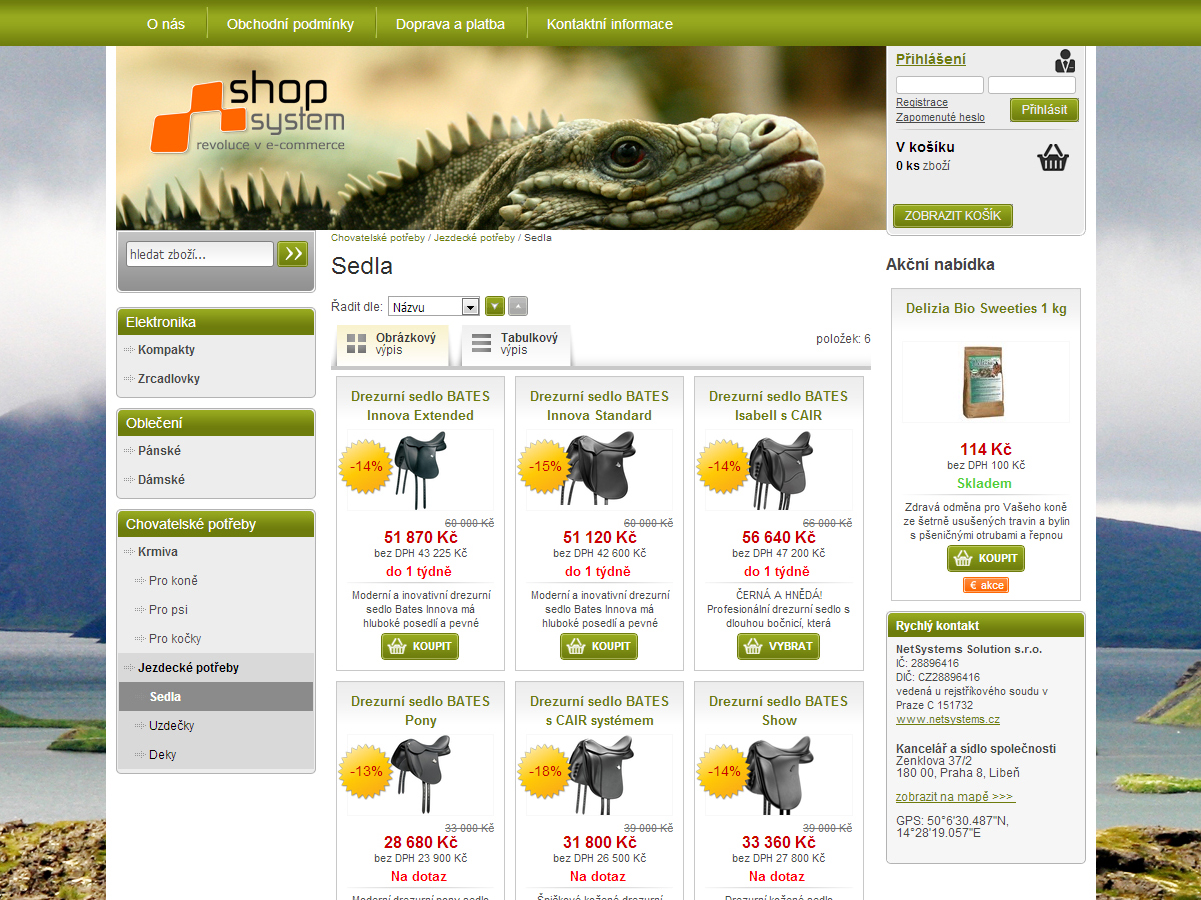The height and width of the screenshot is (900, 1201).
Task: Select Obrázkový výpis tab
Action: (x=392, y=344)
